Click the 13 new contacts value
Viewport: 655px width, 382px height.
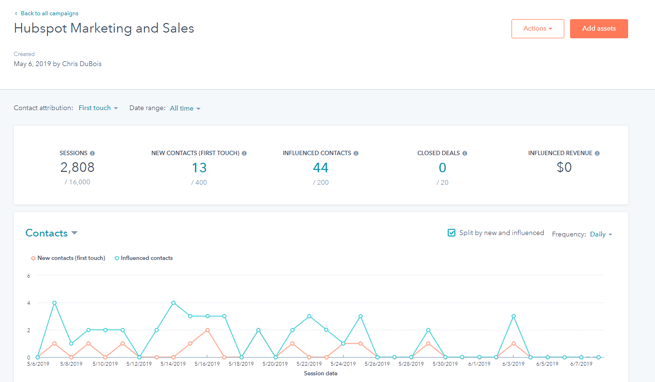click(x=199, y=168)
